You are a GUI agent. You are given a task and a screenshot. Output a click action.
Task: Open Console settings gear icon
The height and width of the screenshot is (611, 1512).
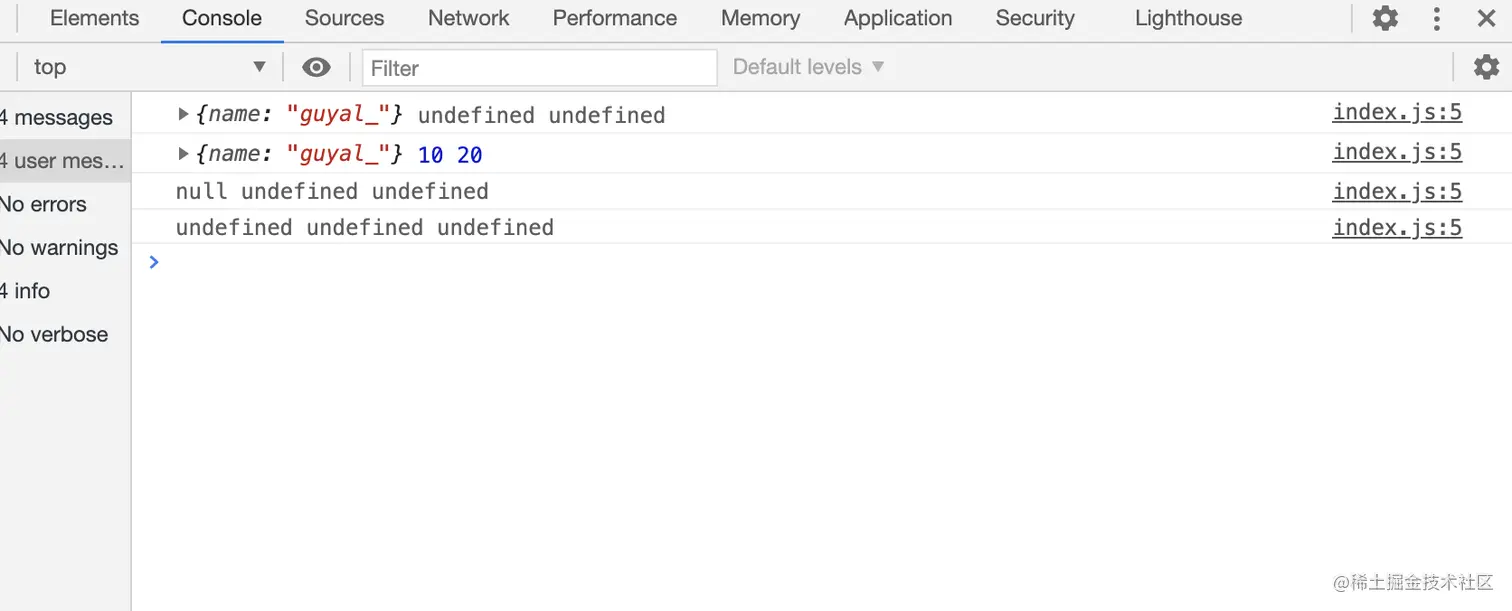[1487, 67]
